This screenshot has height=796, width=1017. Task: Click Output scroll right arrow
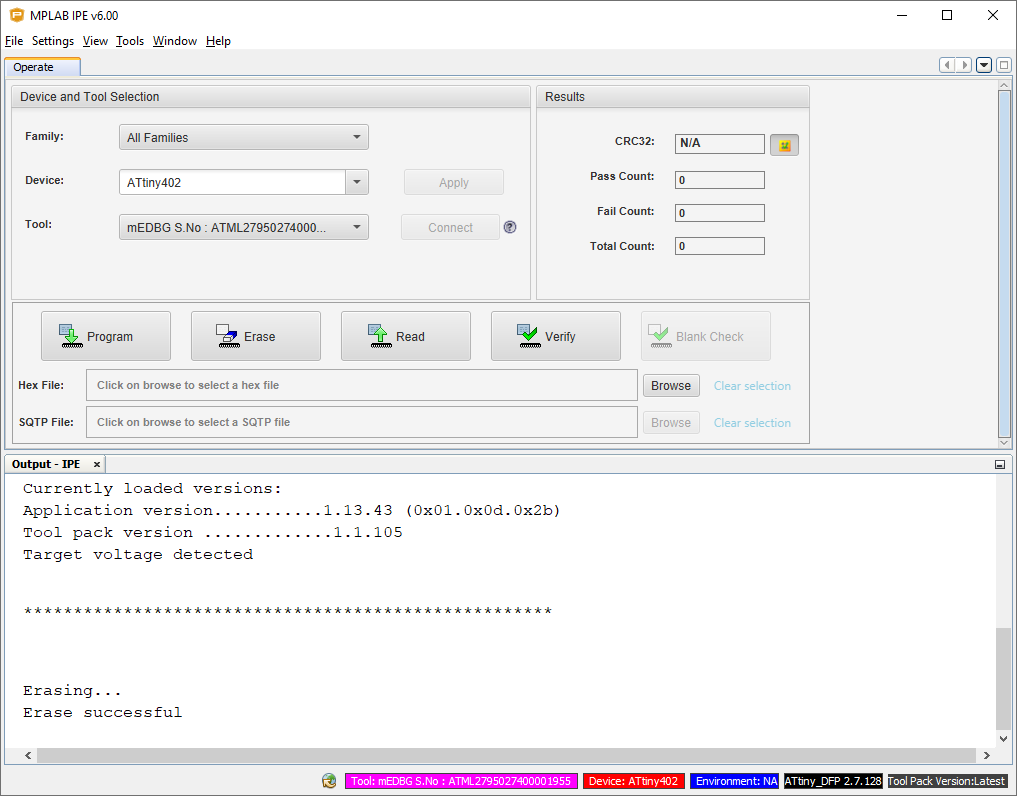[x=987, y=755]
